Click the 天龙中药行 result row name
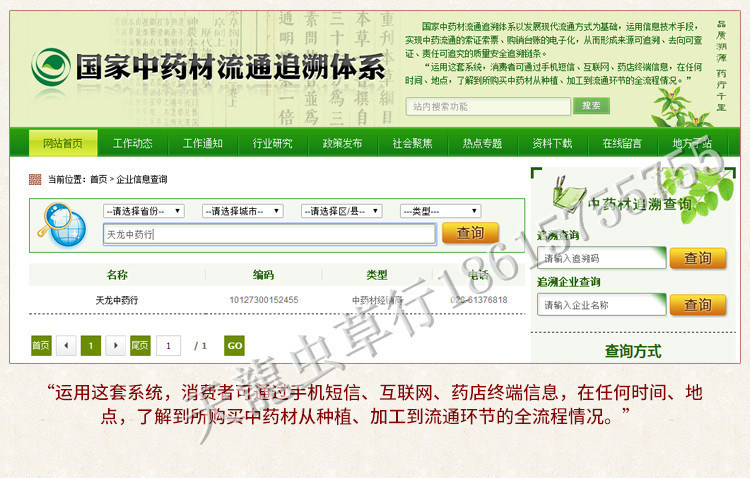 tap(116, 300)
